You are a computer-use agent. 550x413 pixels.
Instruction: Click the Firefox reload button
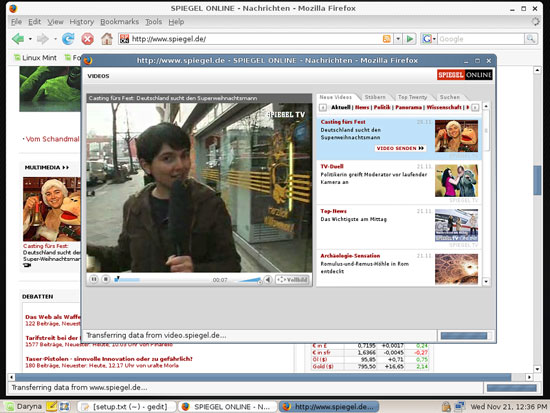68,39
